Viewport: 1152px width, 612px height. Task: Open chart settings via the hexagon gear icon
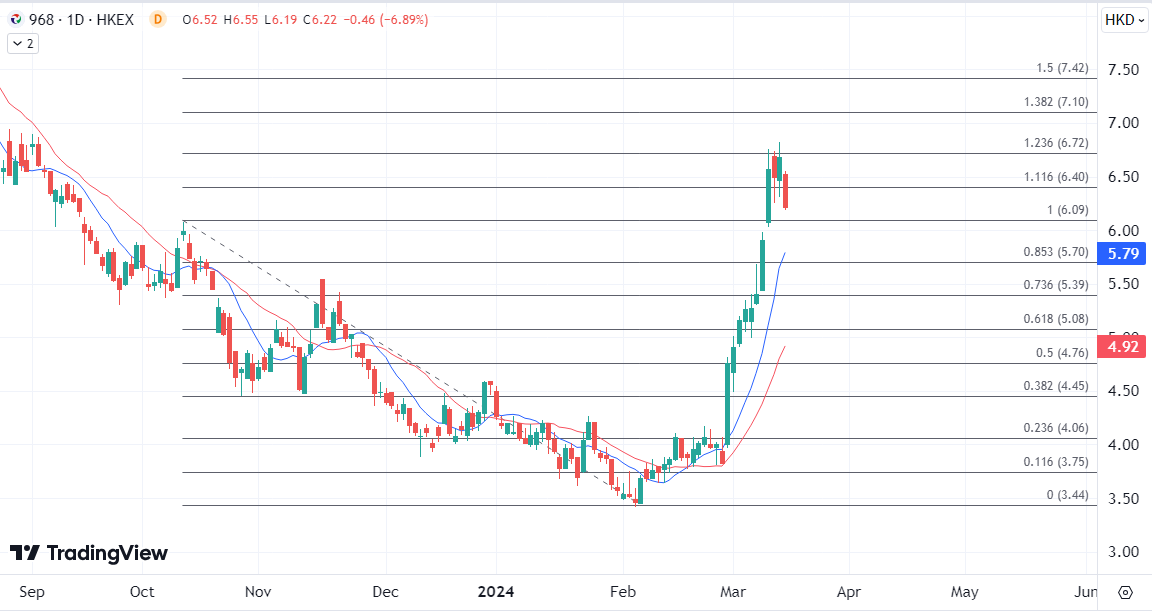click(x=1126, y=592)
